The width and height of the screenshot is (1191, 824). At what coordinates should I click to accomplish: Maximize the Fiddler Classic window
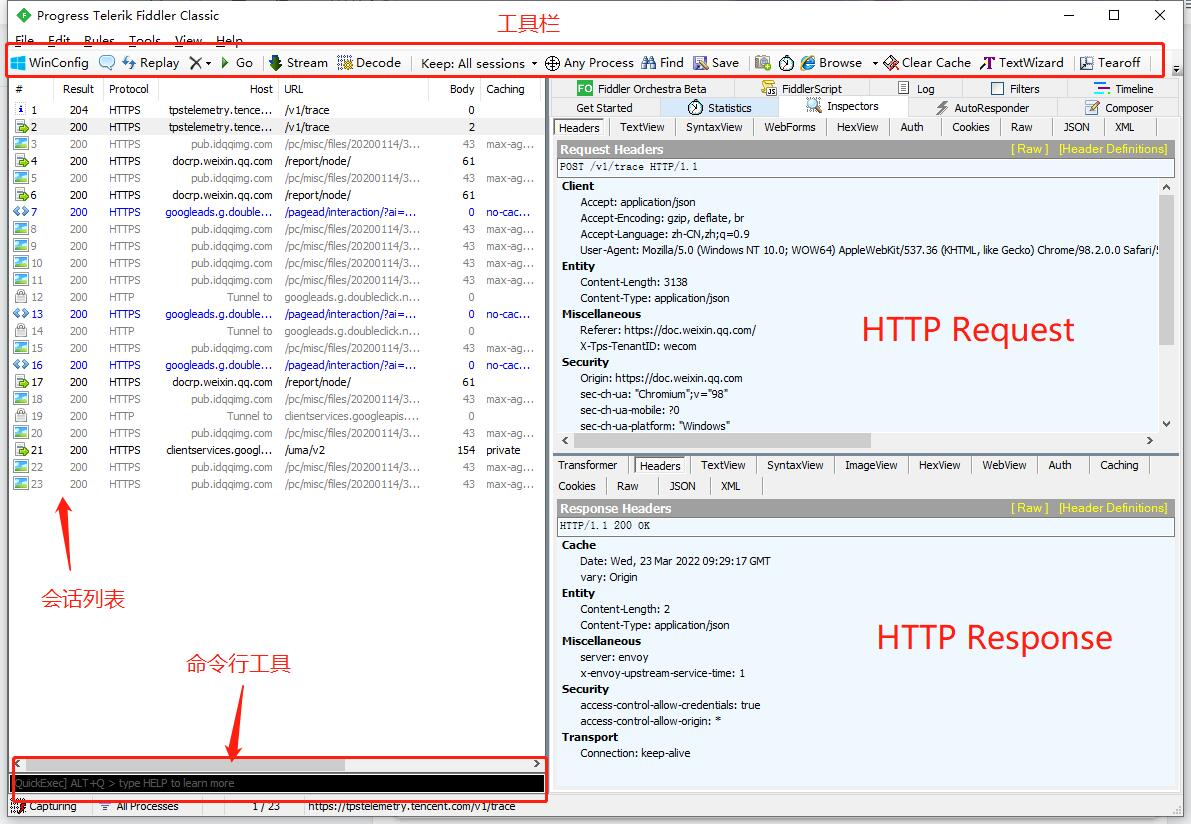coord(1114,15)
